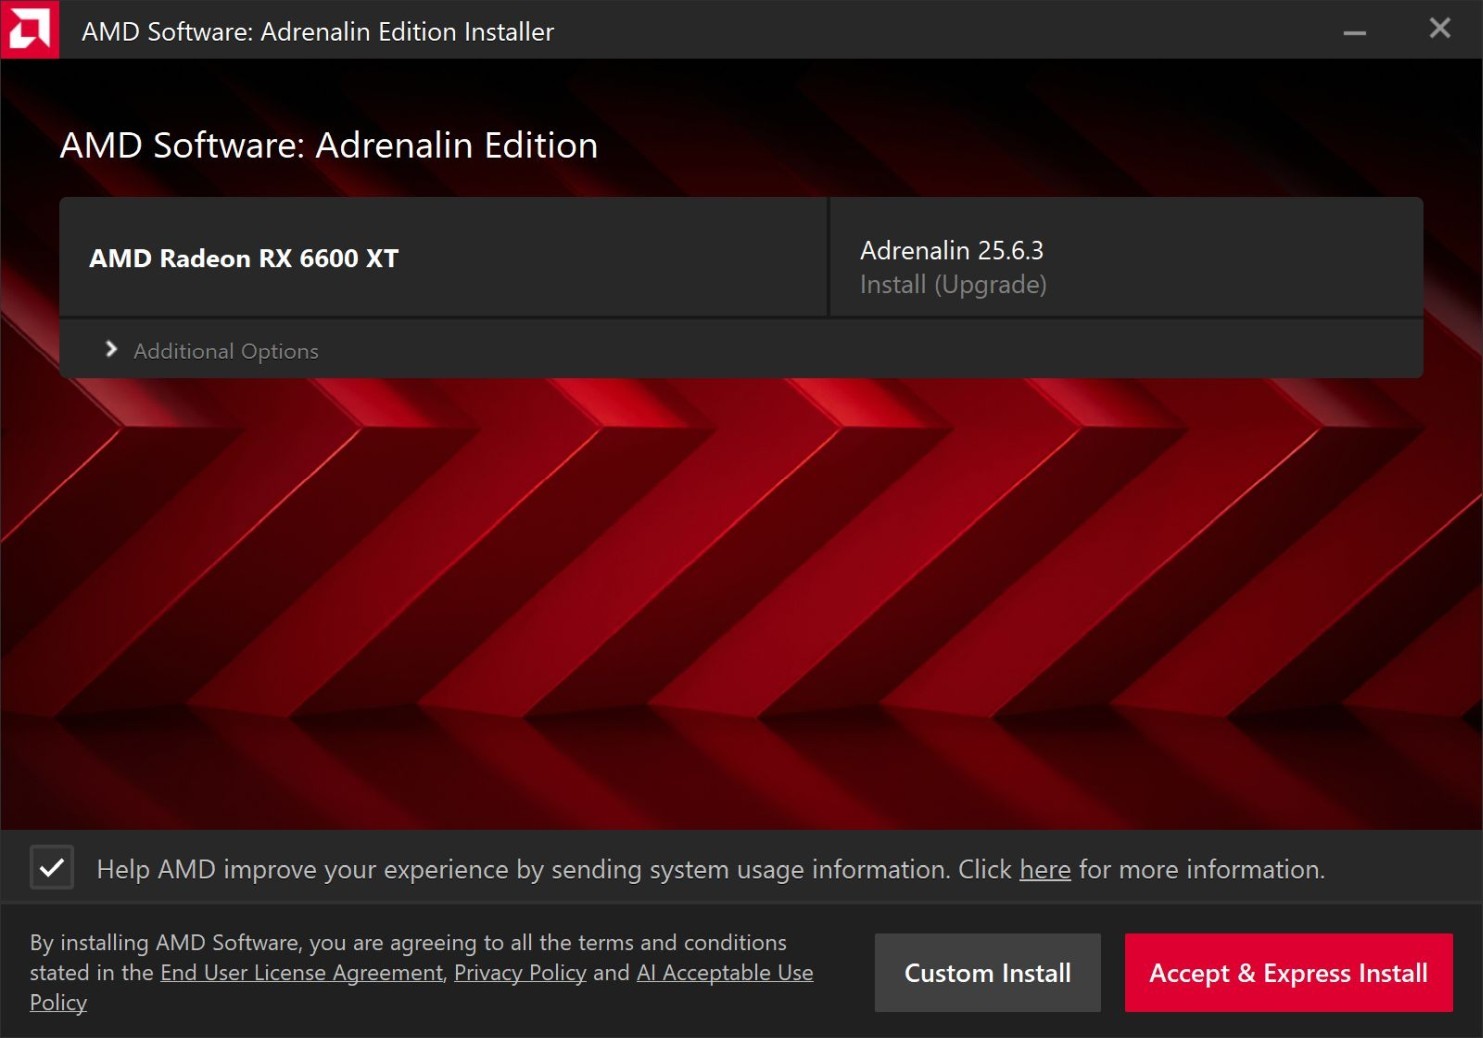
Task: Click the red chevron background artwork
Action: point(740,600)
